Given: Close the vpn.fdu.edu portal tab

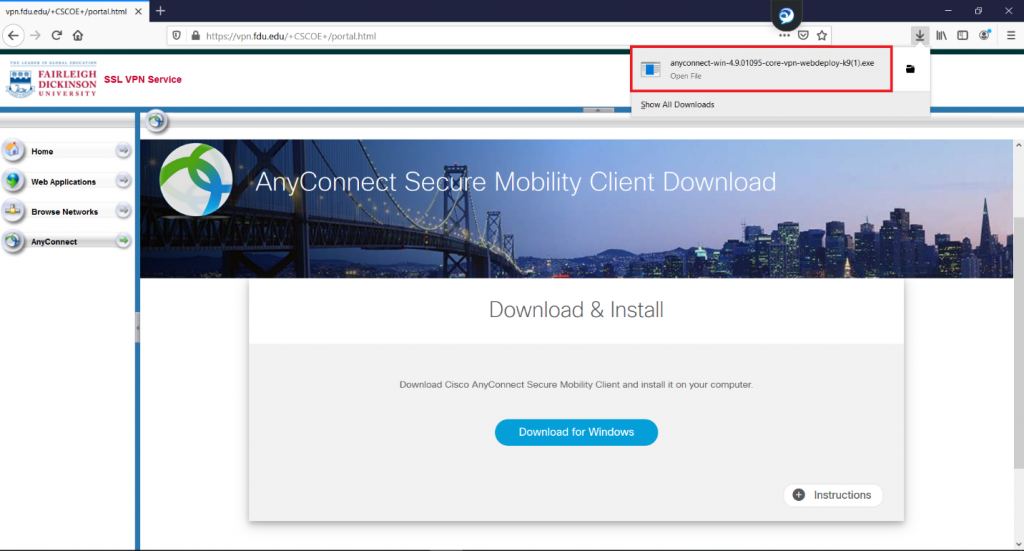Looking at the screenshot, I should click(x=138, y=12).
